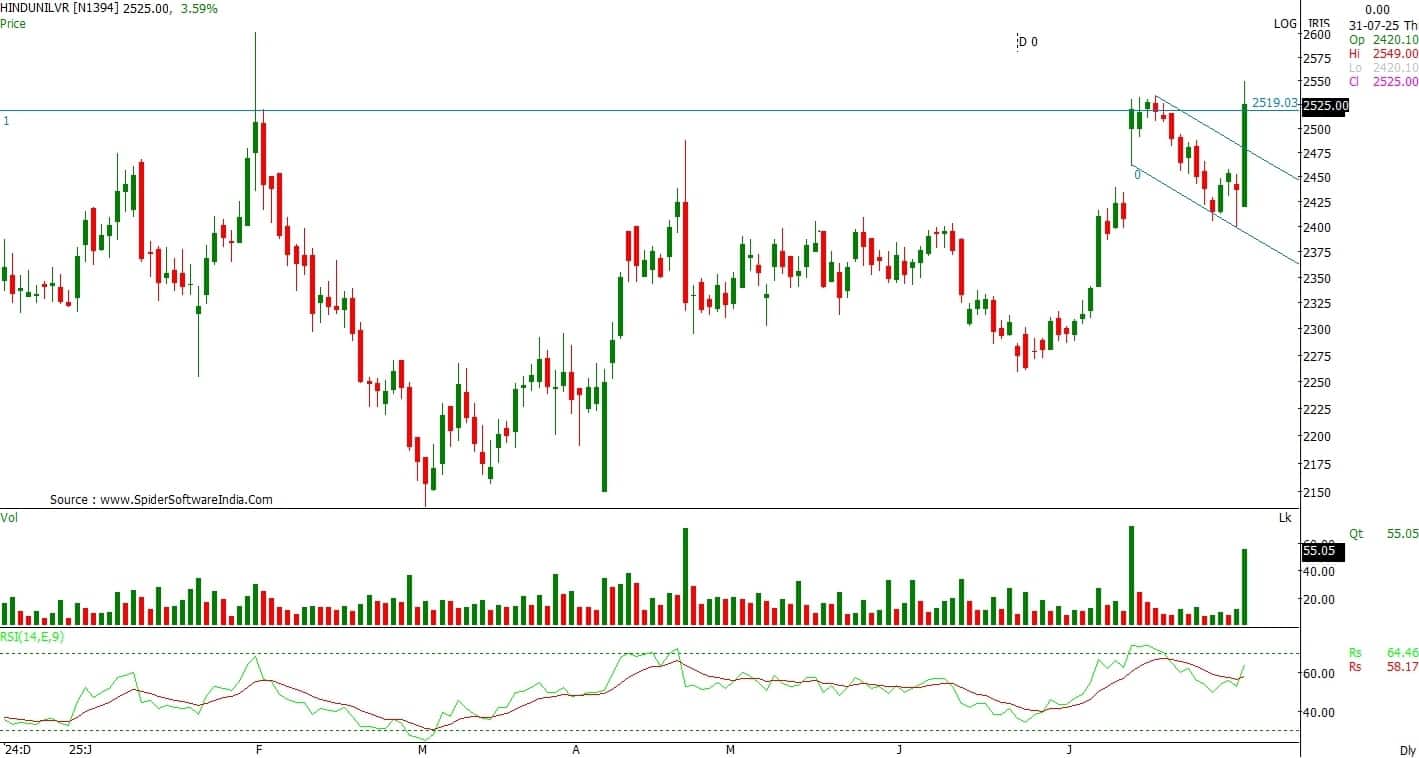Open the SpiderSoftwareIndia.Com source link

(x=161, y=499)
